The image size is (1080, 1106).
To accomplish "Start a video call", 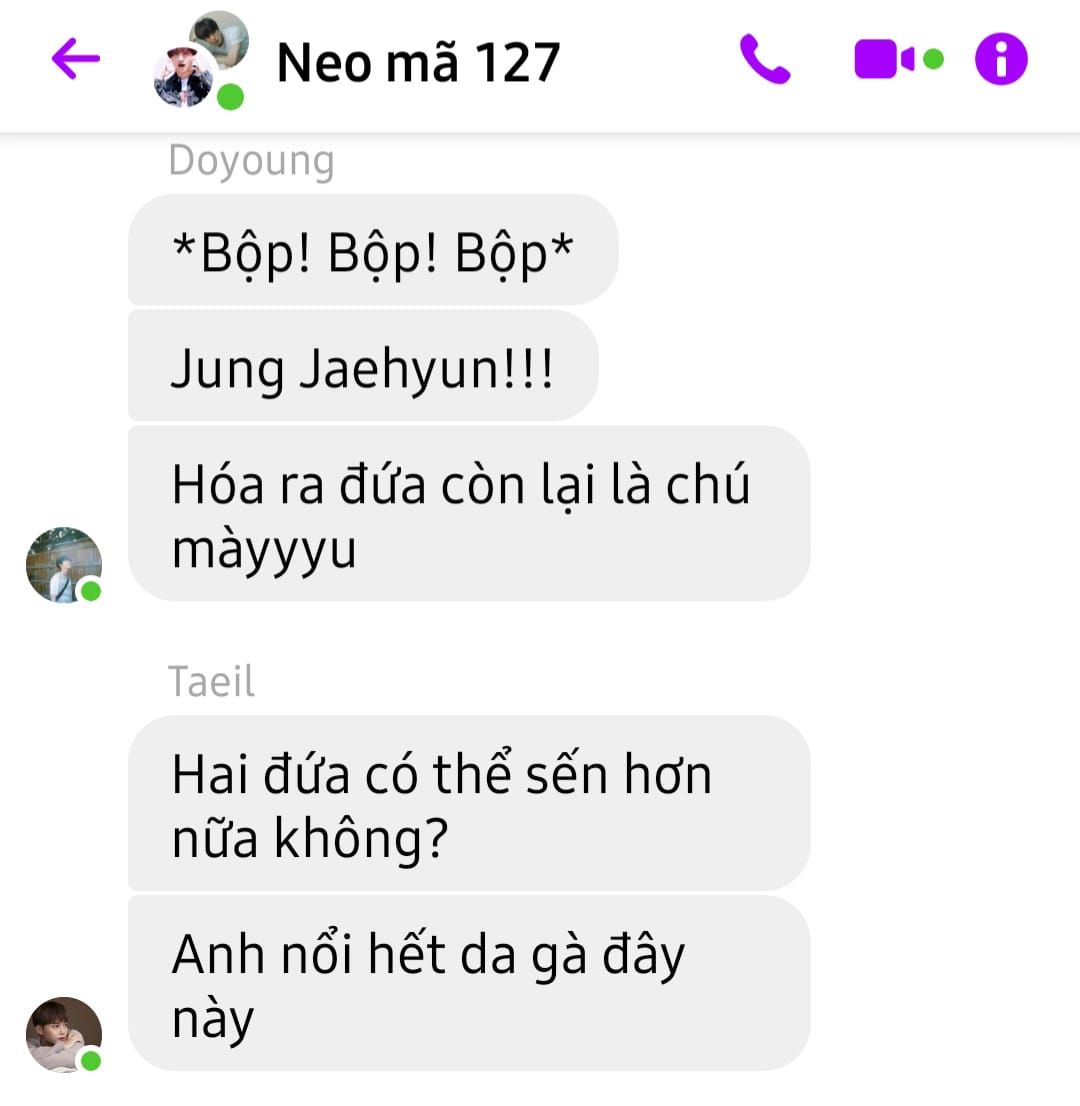I will click(885, 59).
